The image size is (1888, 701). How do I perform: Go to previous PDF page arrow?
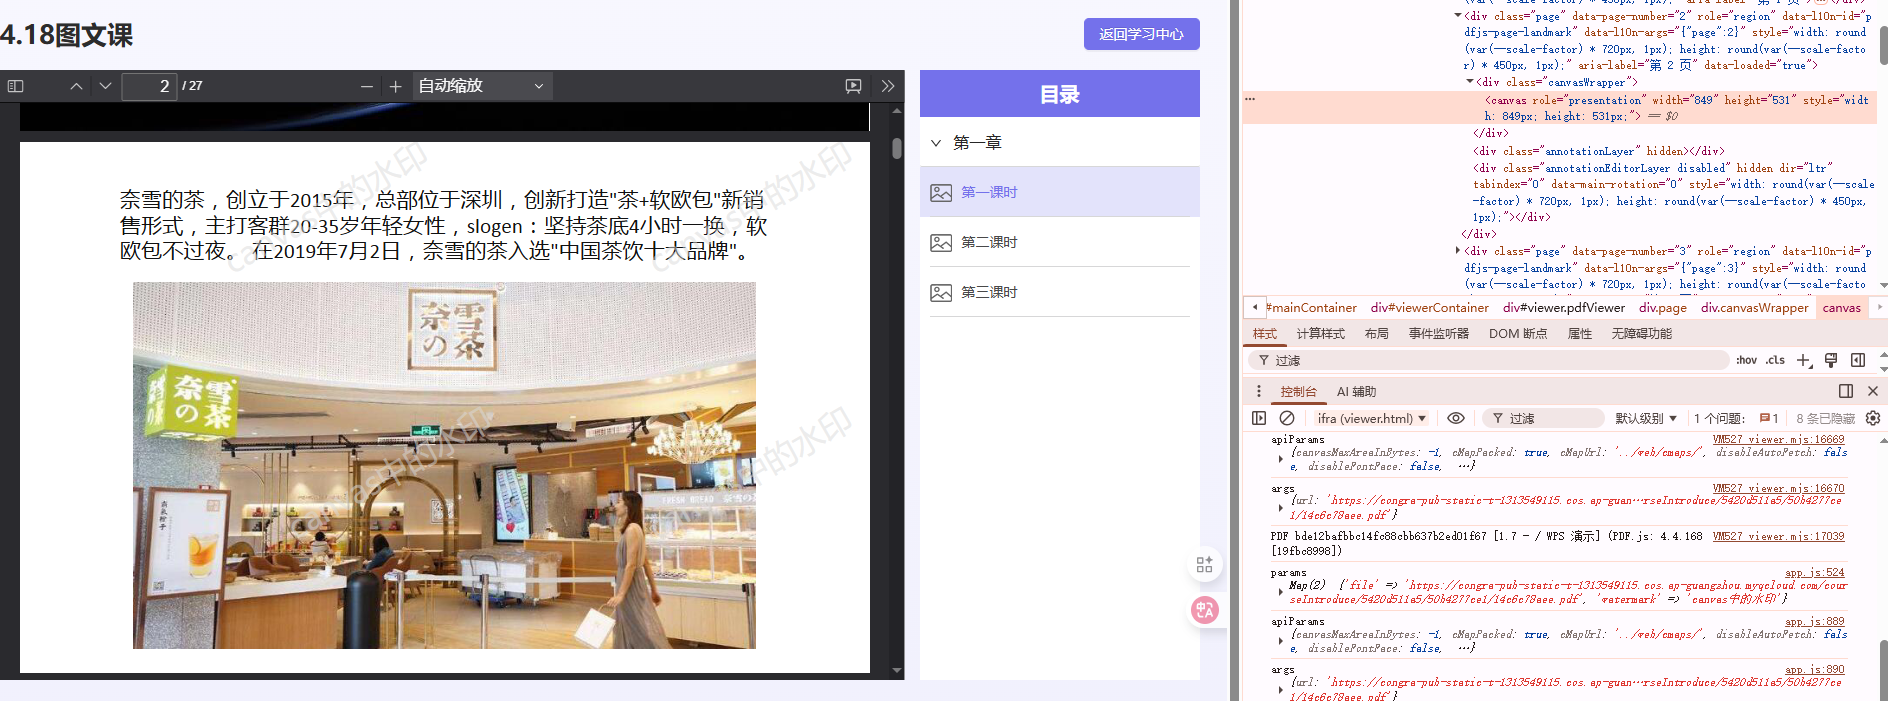click(x=76, y=86)
